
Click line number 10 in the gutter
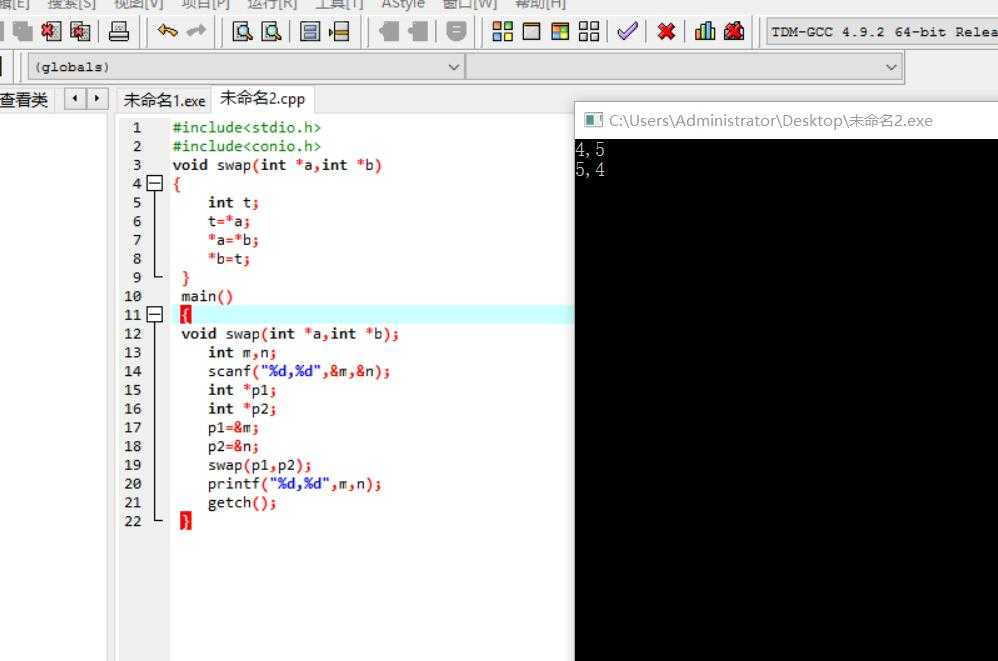point(132,296)
